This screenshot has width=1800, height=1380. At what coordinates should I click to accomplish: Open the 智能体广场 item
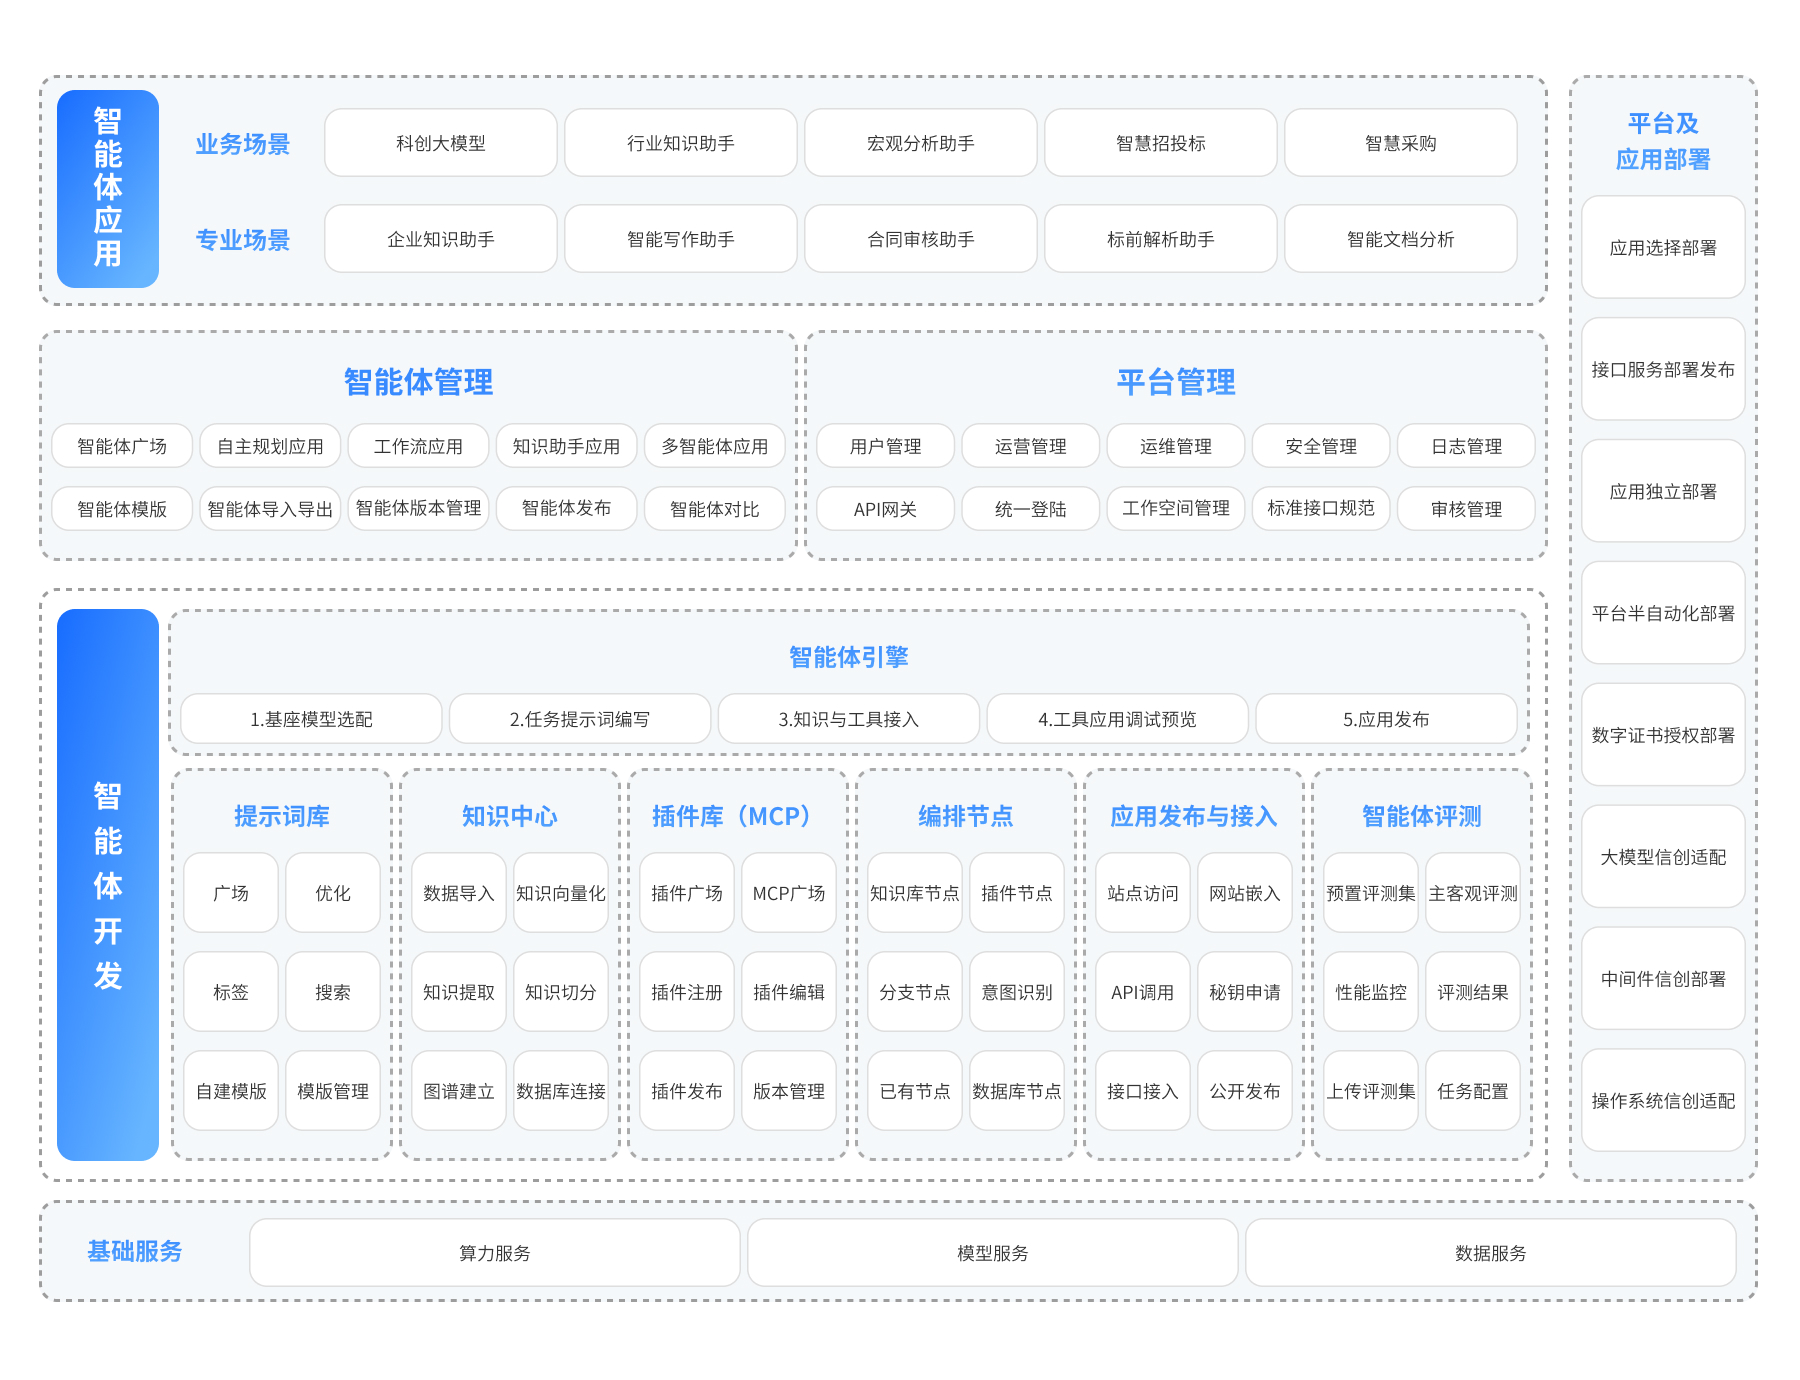pos(122,446)
